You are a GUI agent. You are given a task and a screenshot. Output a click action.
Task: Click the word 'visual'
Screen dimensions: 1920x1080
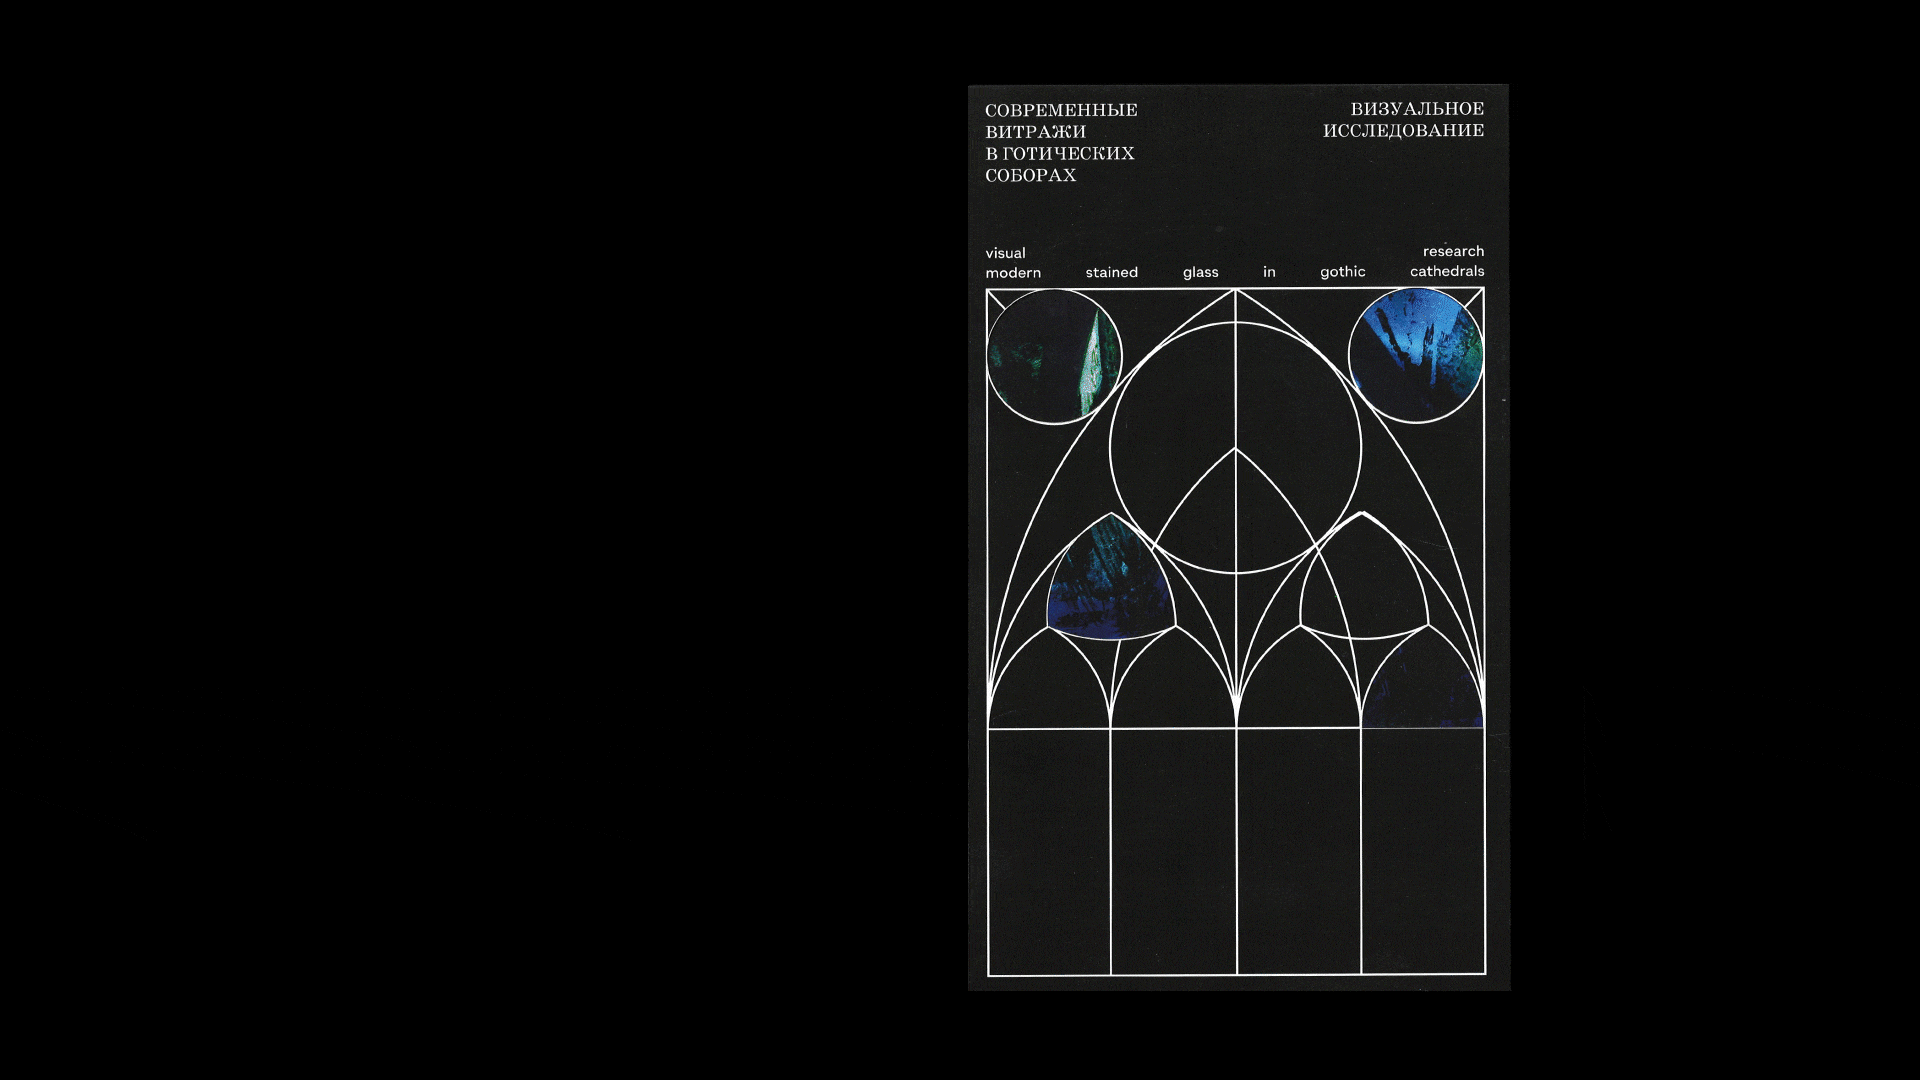[x=1005, y=253]
